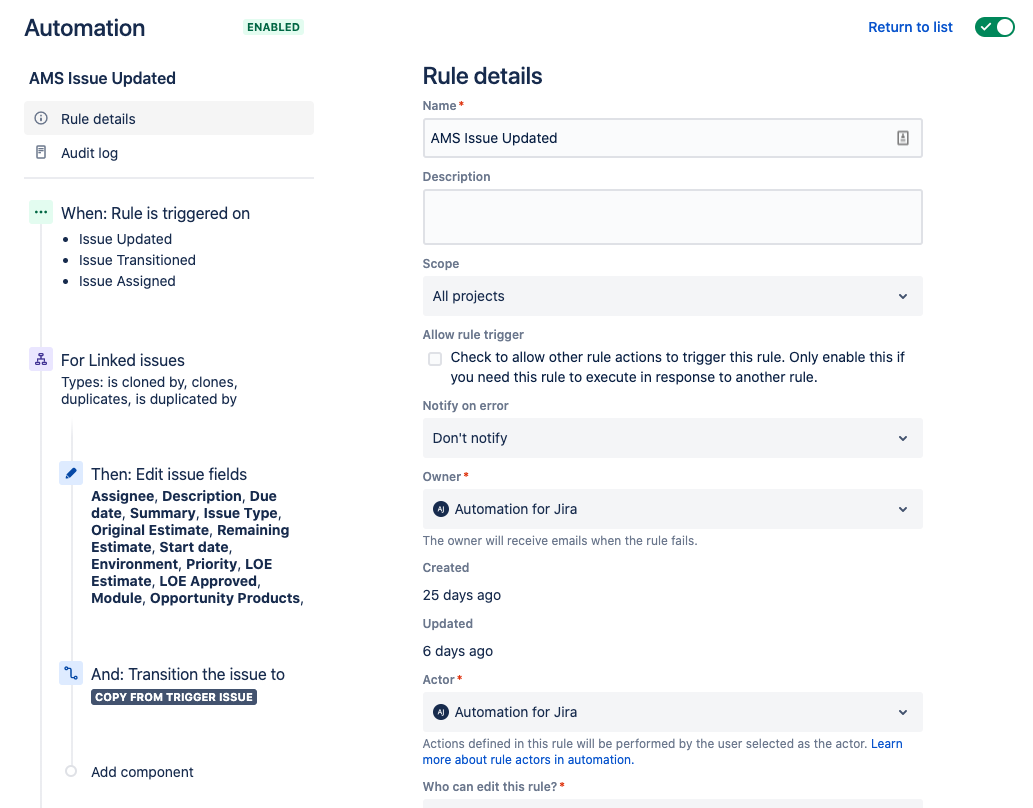Click the Automation page heading

(x=84, y=28)
